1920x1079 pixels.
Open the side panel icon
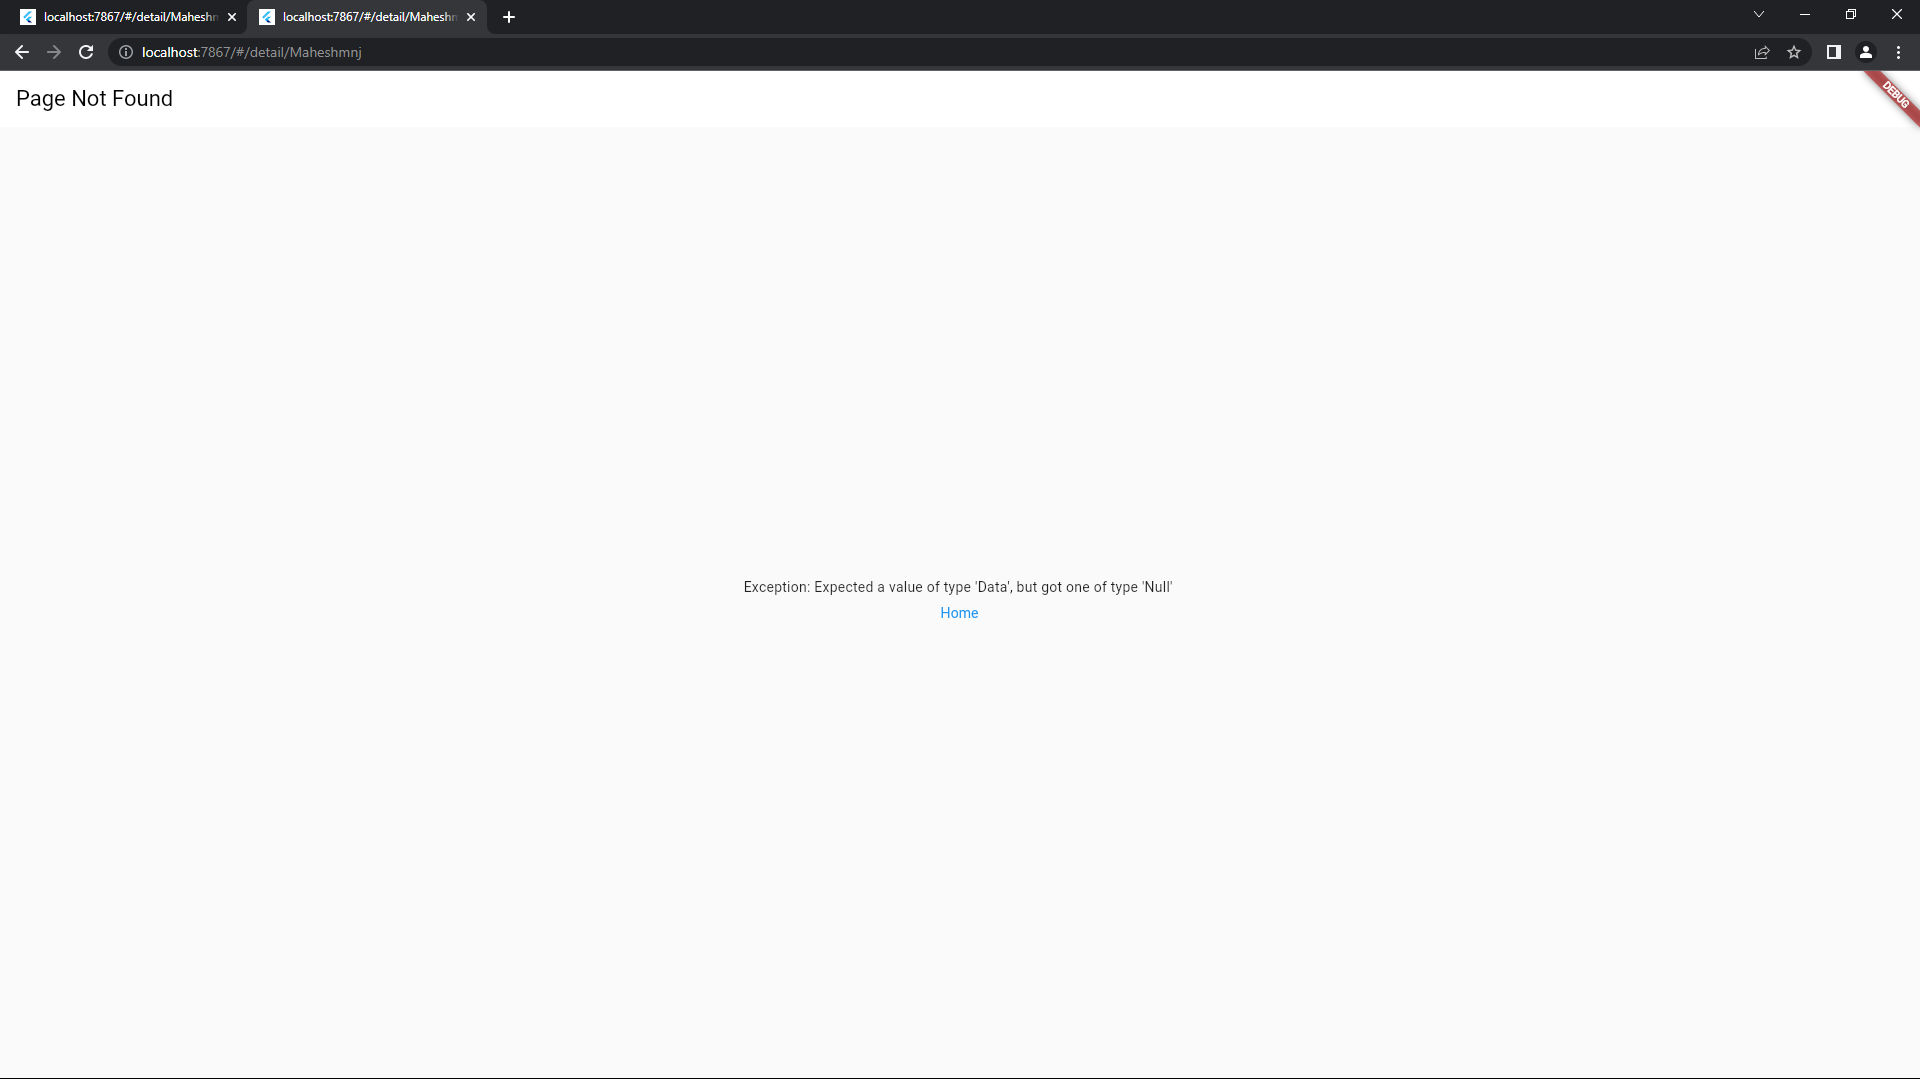point(1833,52)
